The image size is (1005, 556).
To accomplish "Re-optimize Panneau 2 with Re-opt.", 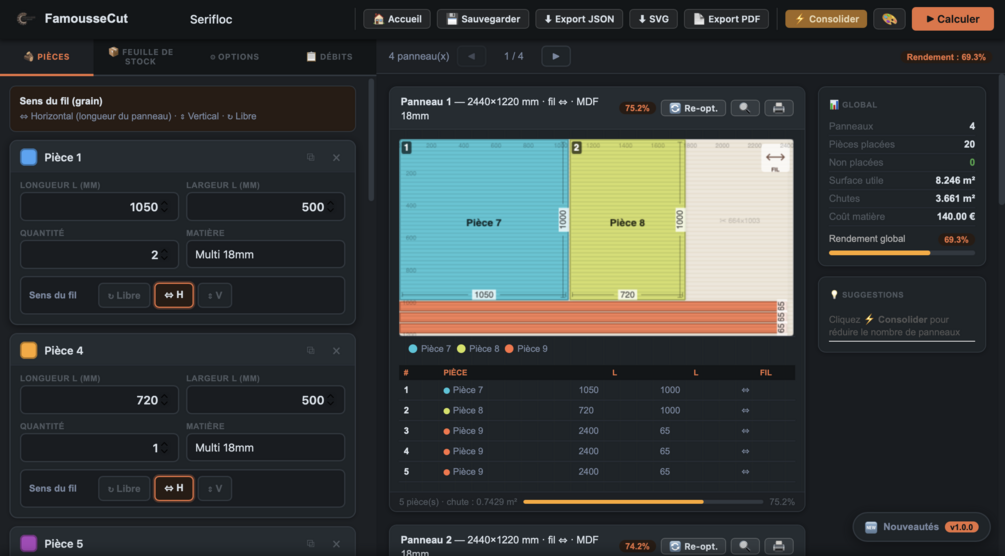I will coord(694,546).
